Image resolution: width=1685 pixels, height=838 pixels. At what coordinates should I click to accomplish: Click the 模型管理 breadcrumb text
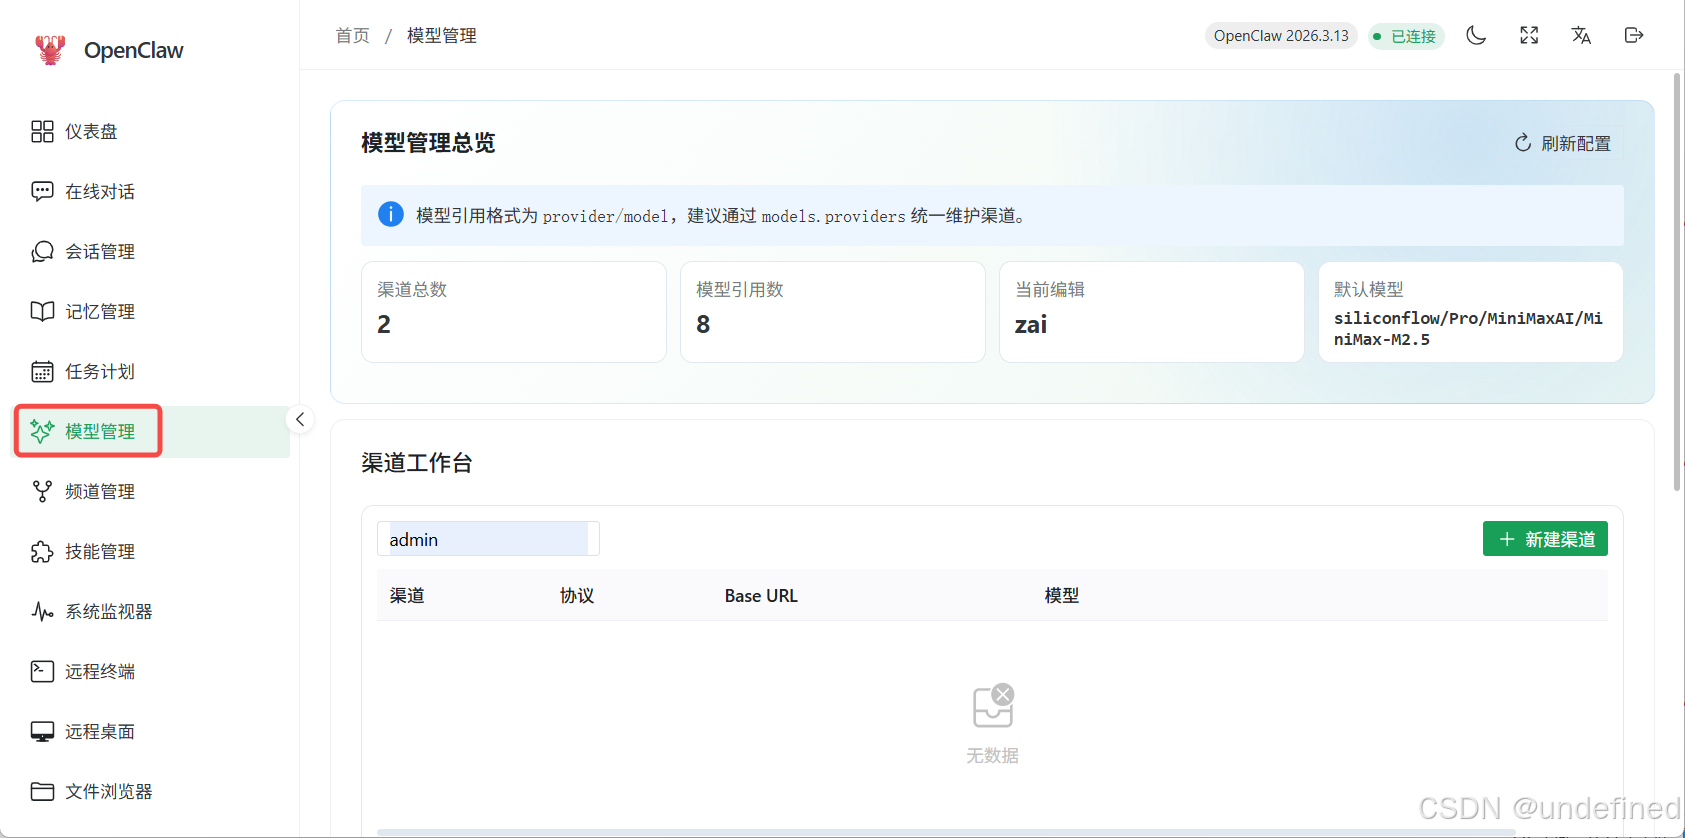coord(441,35)
